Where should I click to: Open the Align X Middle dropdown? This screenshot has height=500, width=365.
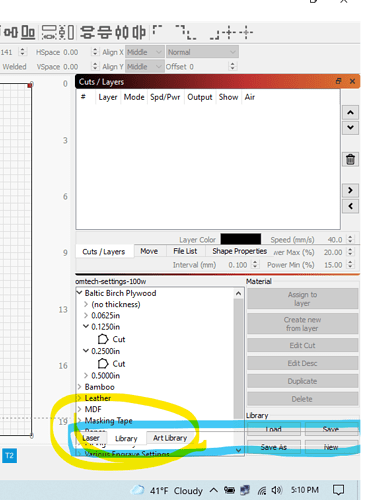click(x=145, y=52)
